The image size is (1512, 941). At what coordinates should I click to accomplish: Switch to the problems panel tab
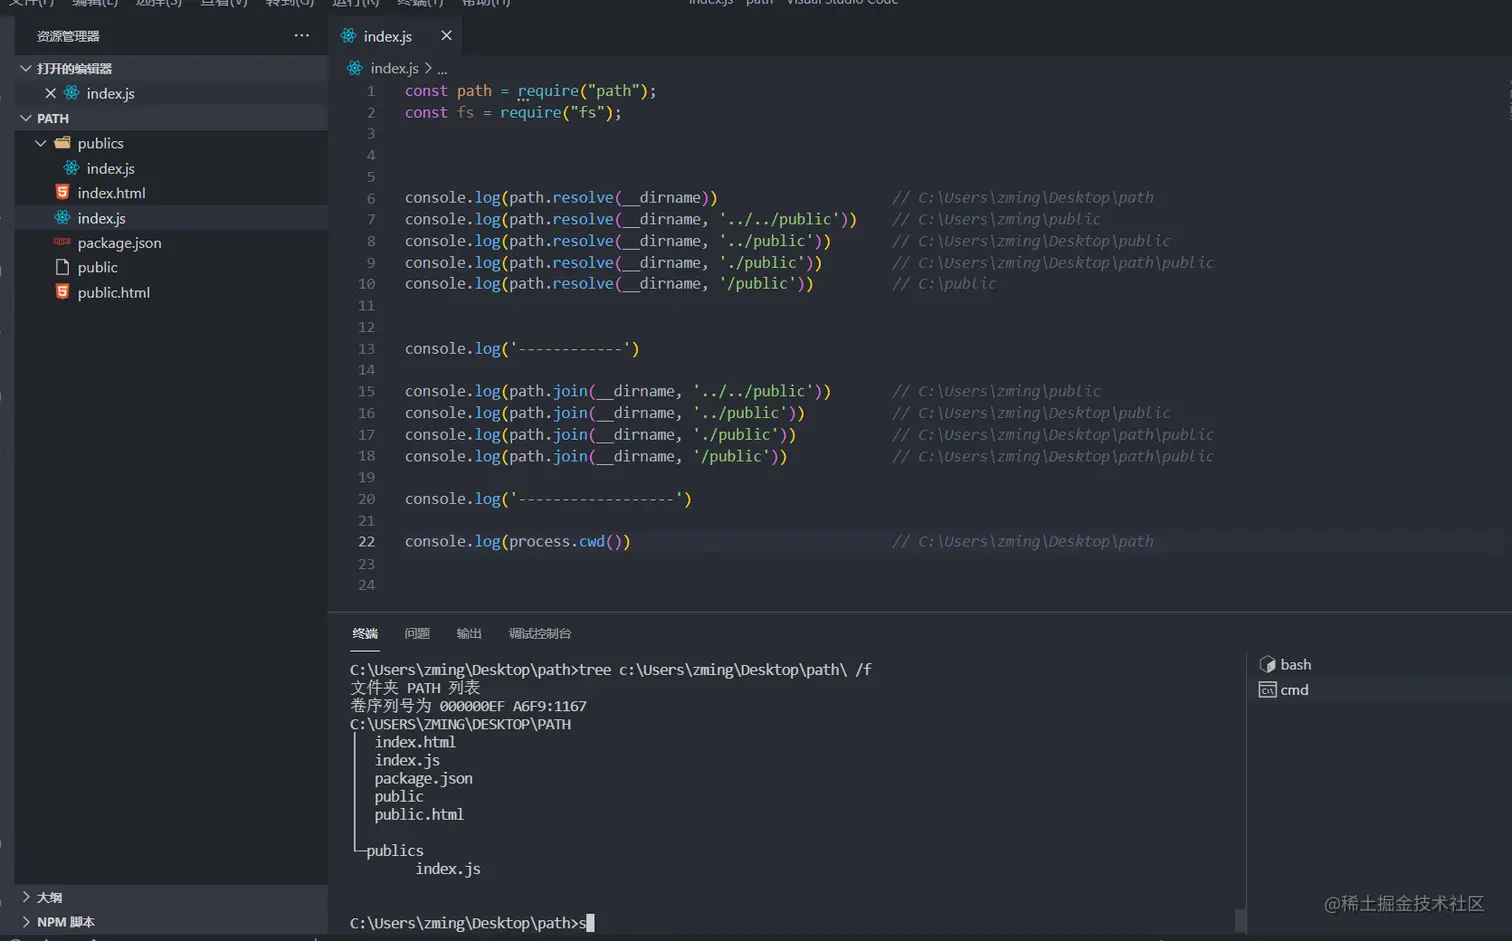pos(417,633)
